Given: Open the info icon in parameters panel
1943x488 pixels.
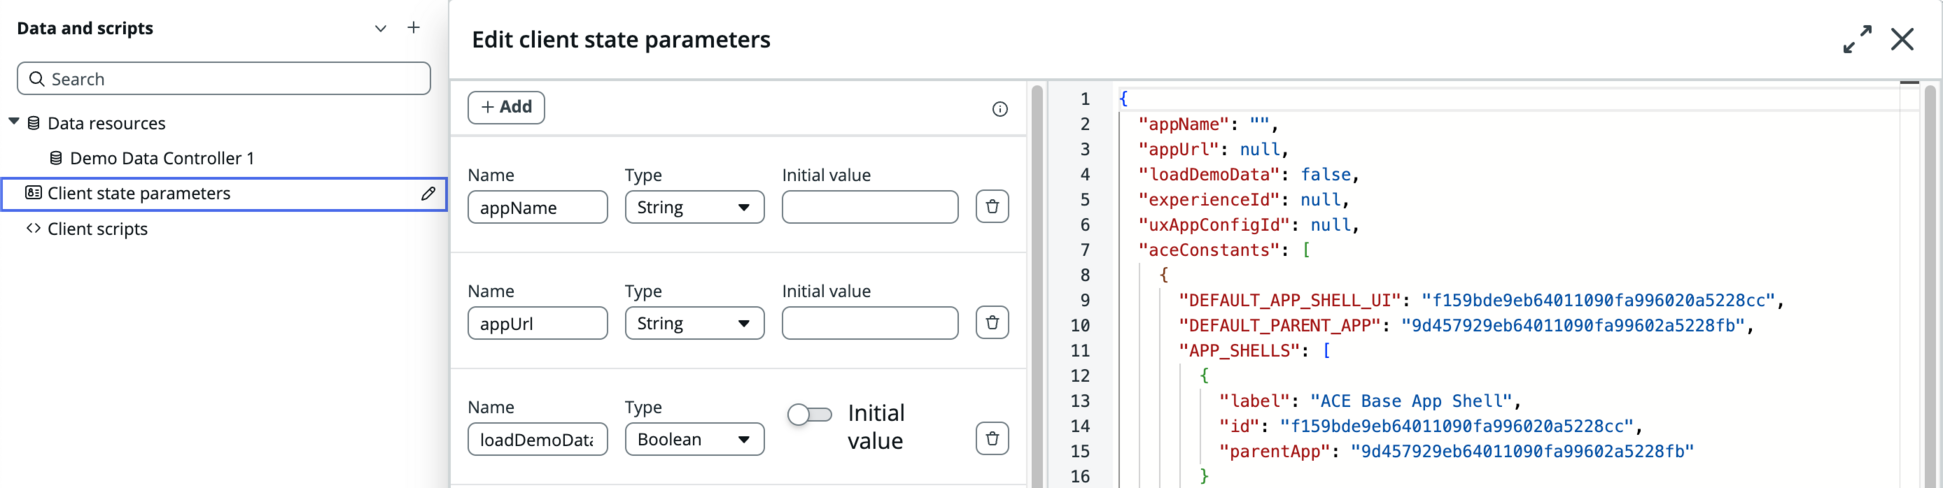Looking at the screenshot, I should coord(1000,109).
